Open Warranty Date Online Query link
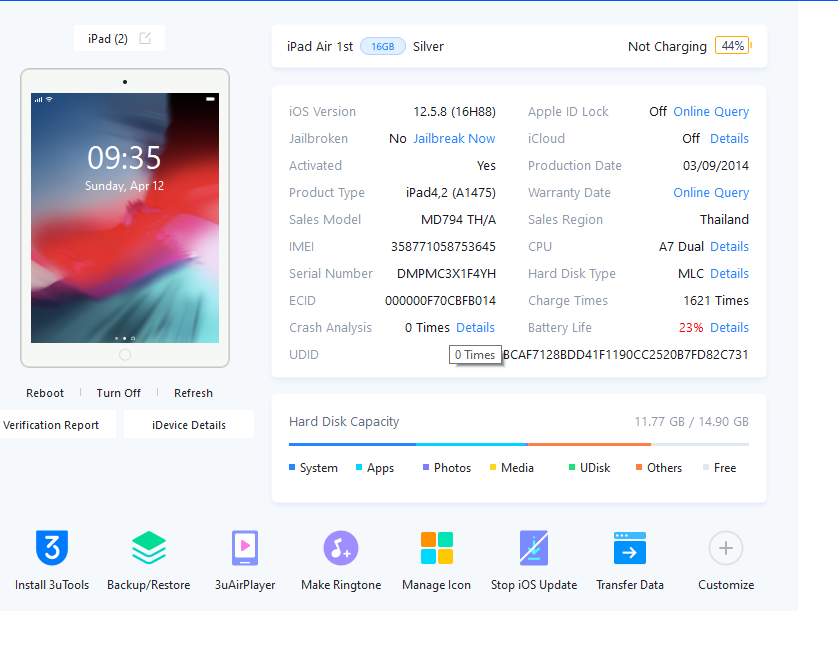 [711, 192]
